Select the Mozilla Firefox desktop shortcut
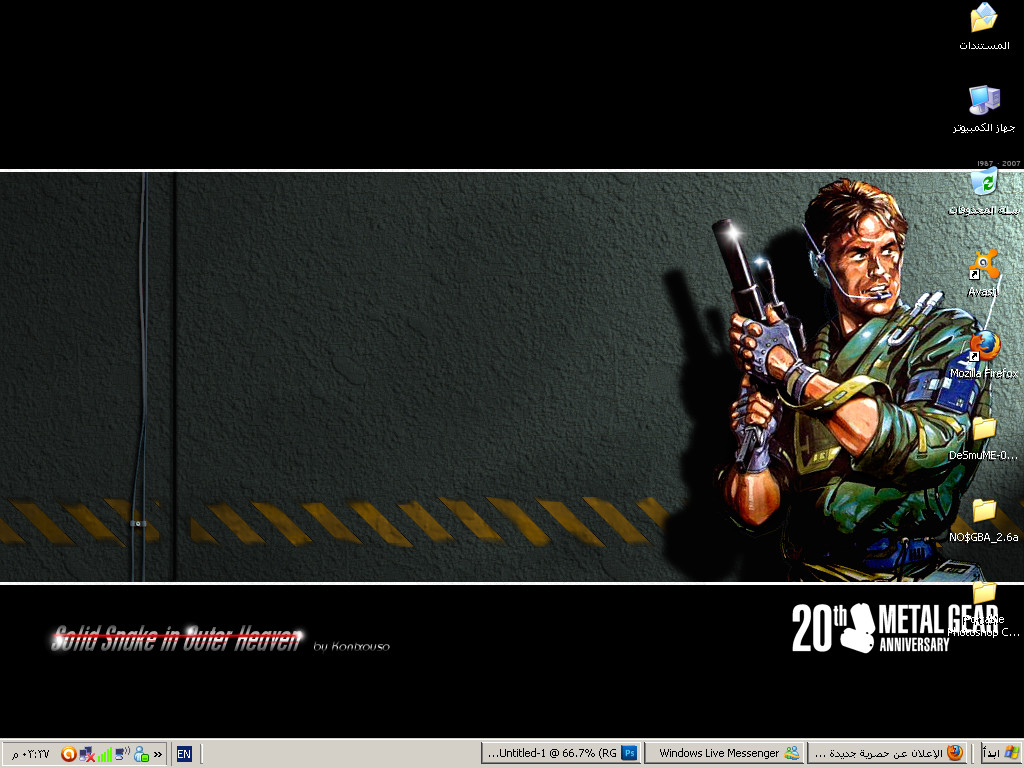This screenshot has width=1024, height=768. pos(984,356)
